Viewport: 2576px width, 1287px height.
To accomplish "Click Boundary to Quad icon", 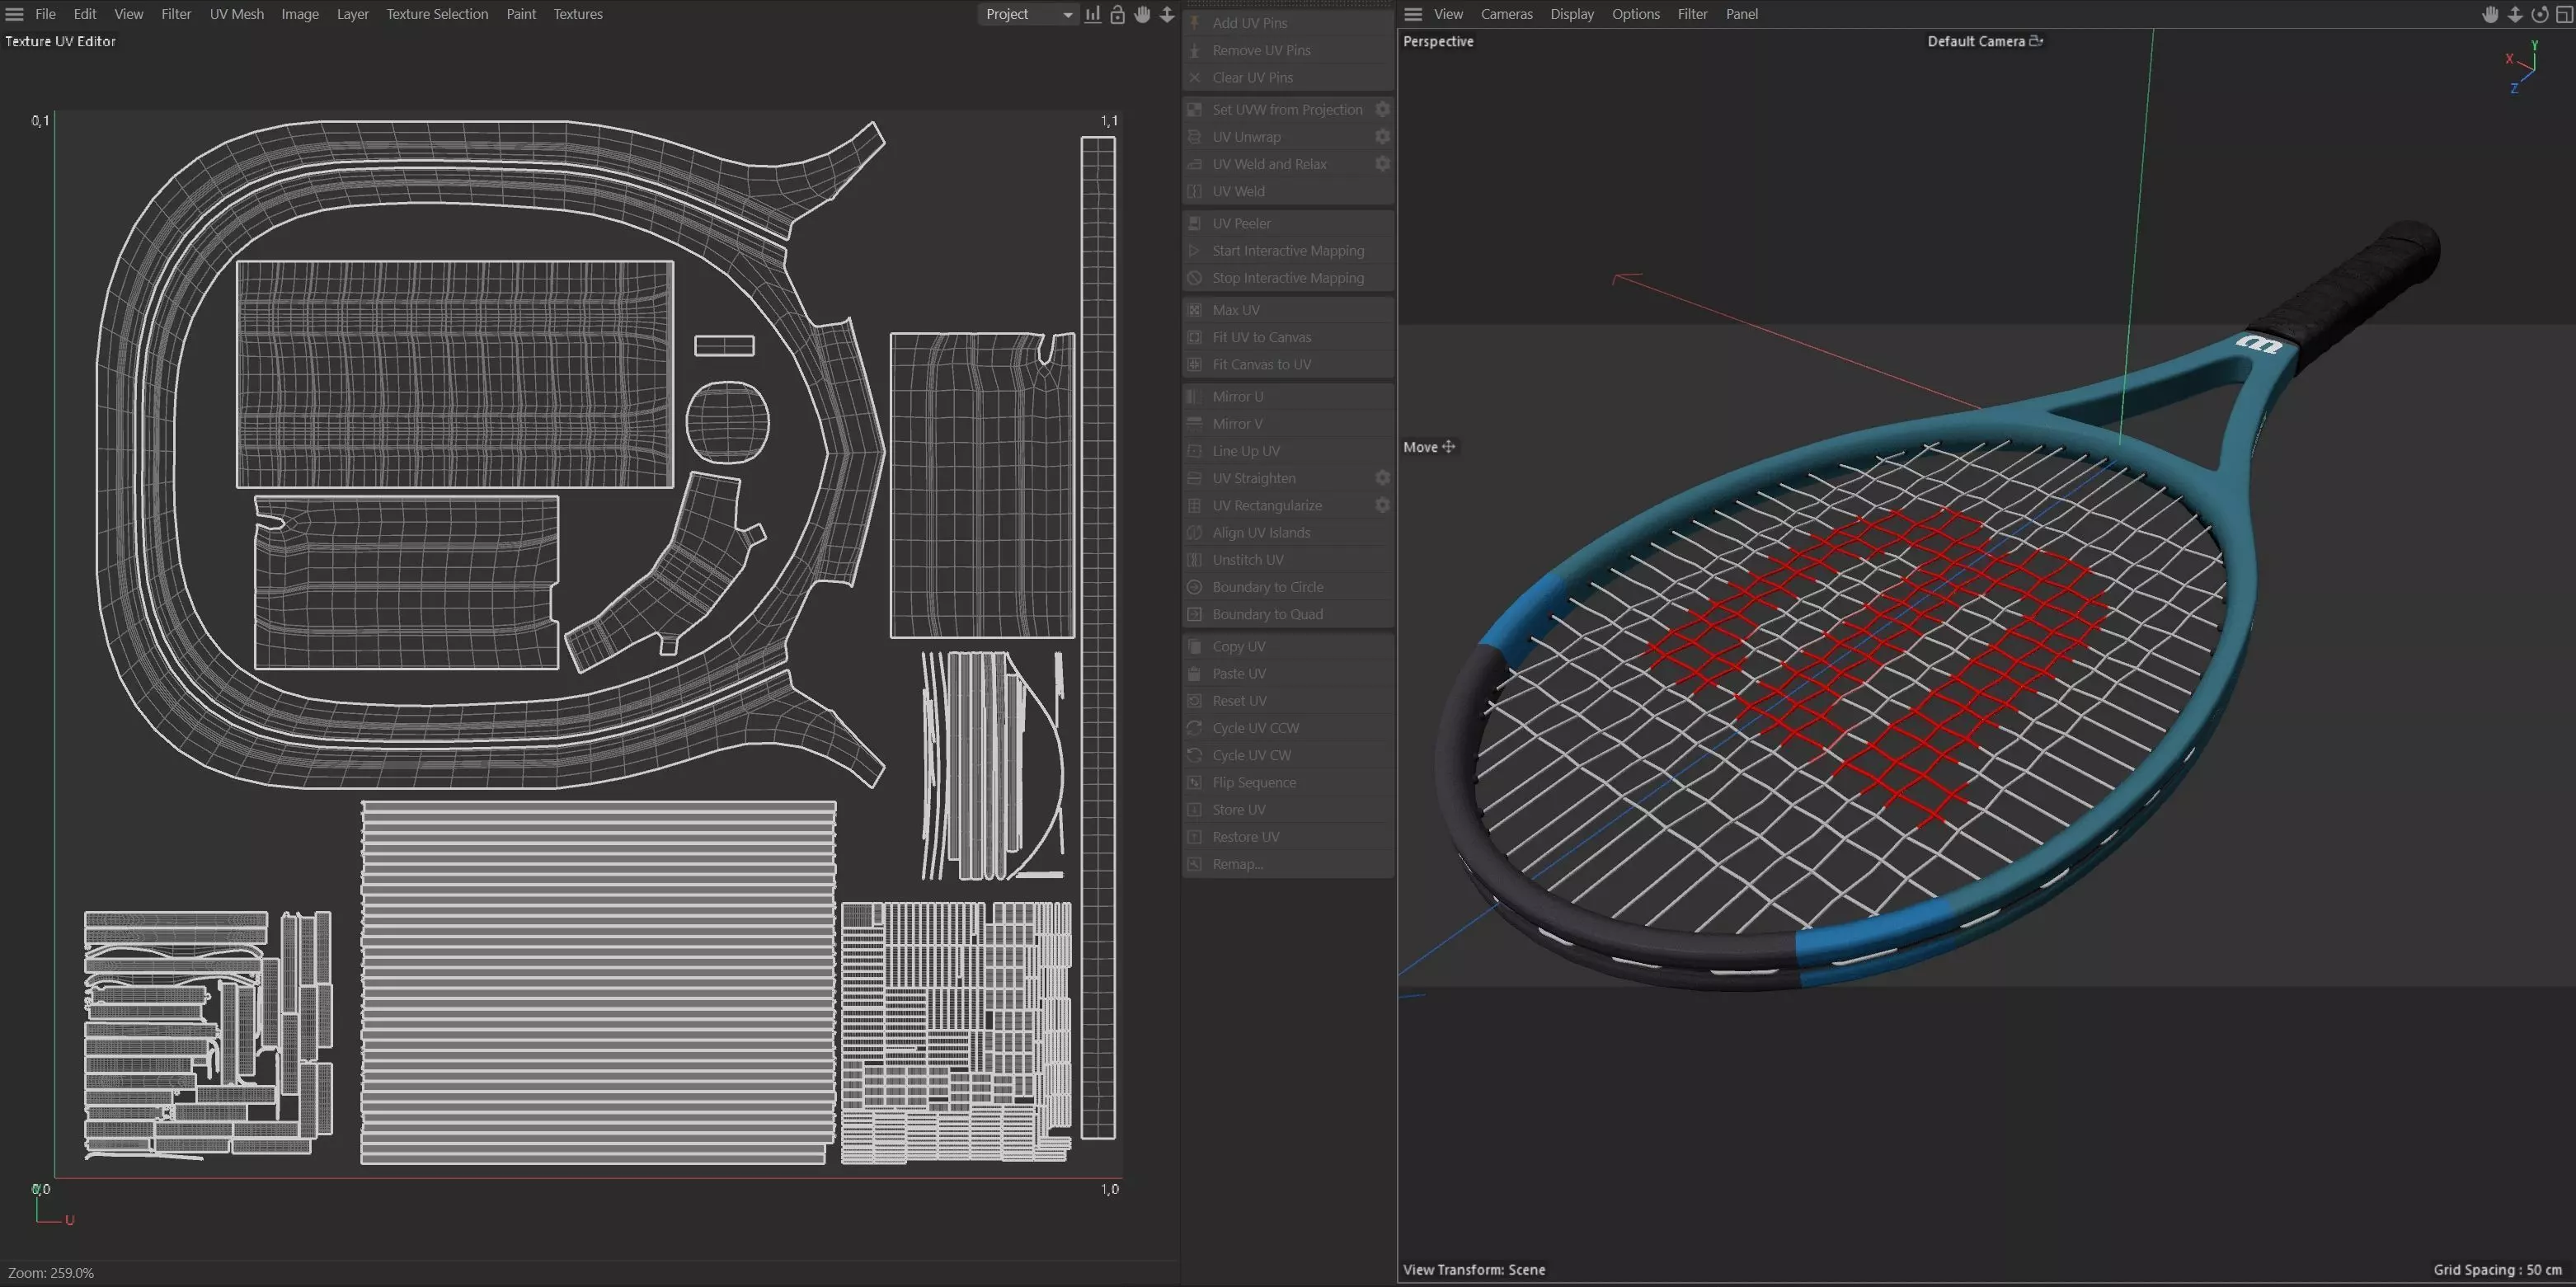I will click(1194, 614).
